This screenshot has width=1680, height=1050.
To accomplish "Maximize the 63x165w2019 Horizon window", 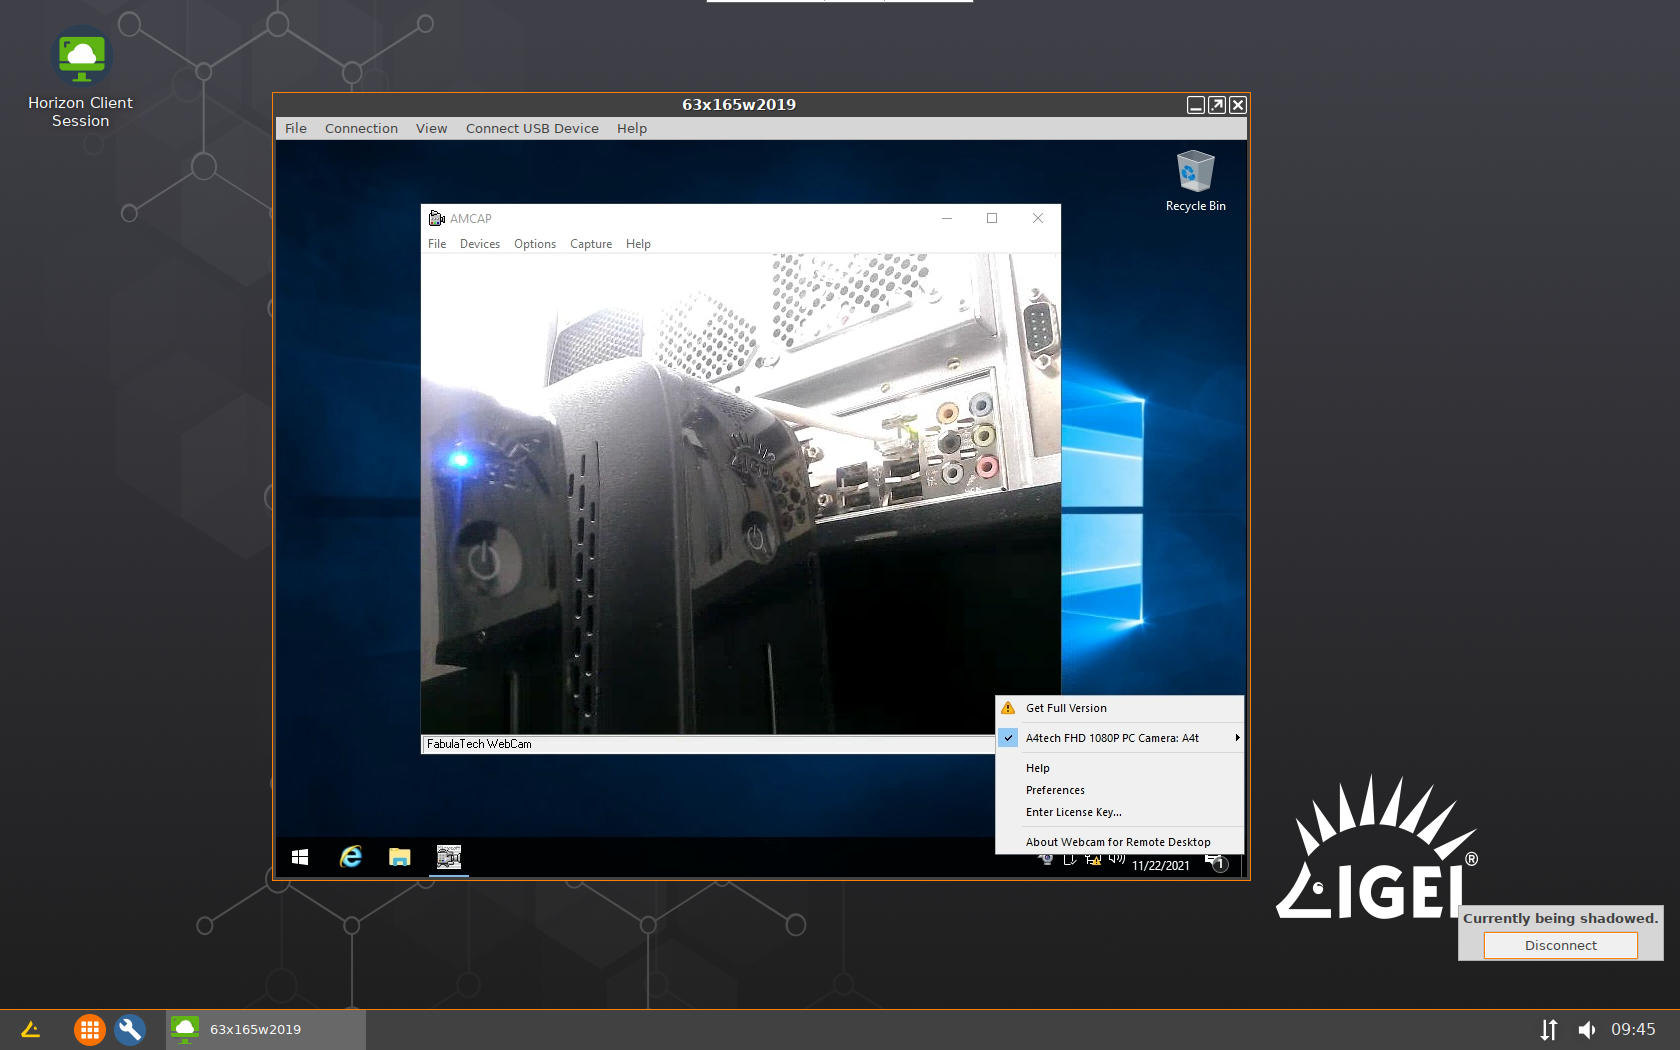I will 1217,105.
